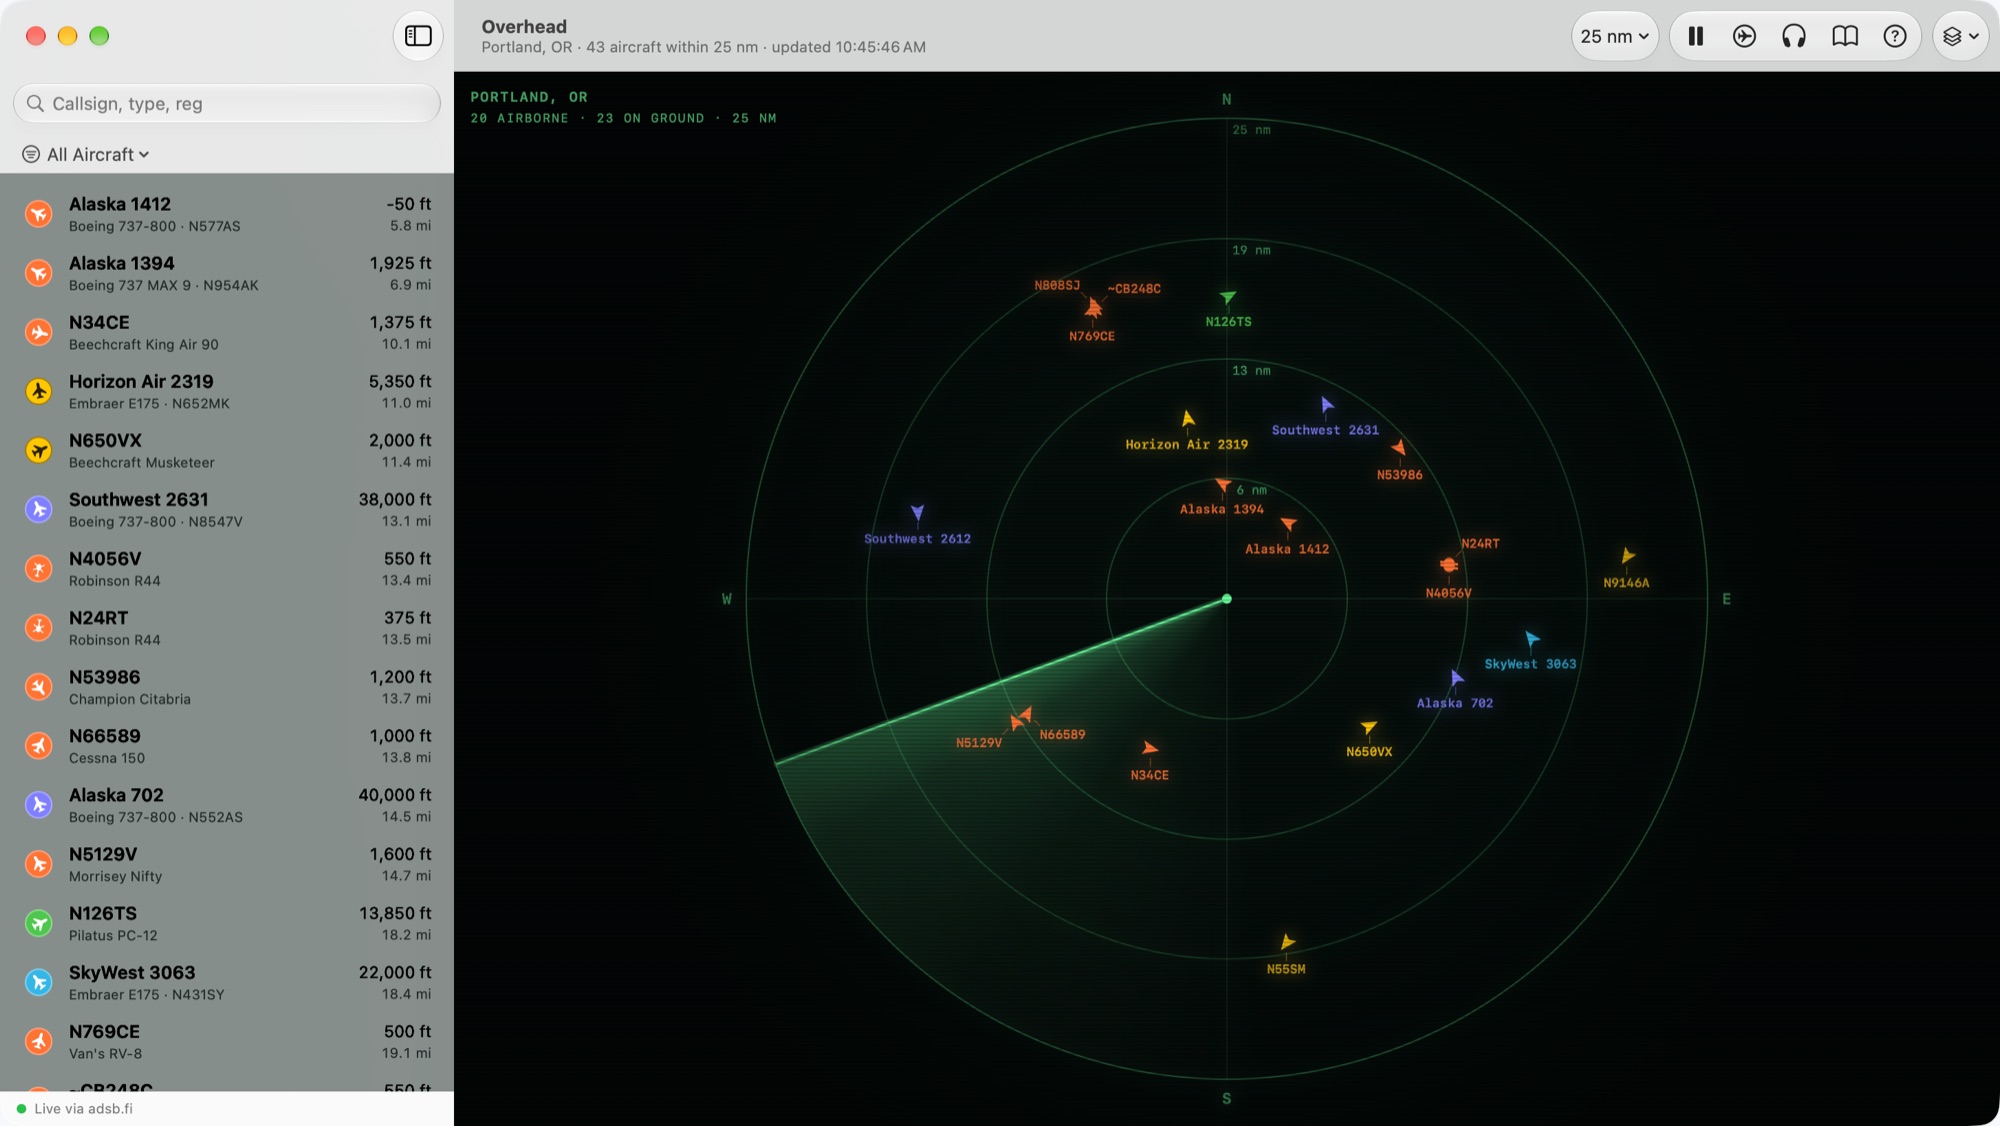
Task: Click N650VX yellow plane icon in list
Action: [x=38, y=450]
